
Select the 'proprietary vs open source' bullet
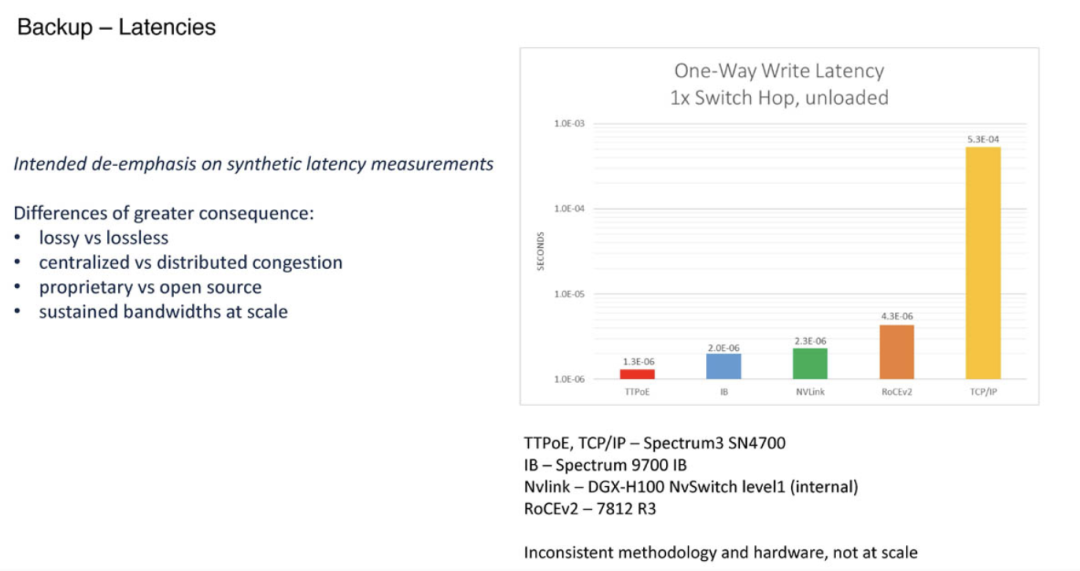coord(150,287)
